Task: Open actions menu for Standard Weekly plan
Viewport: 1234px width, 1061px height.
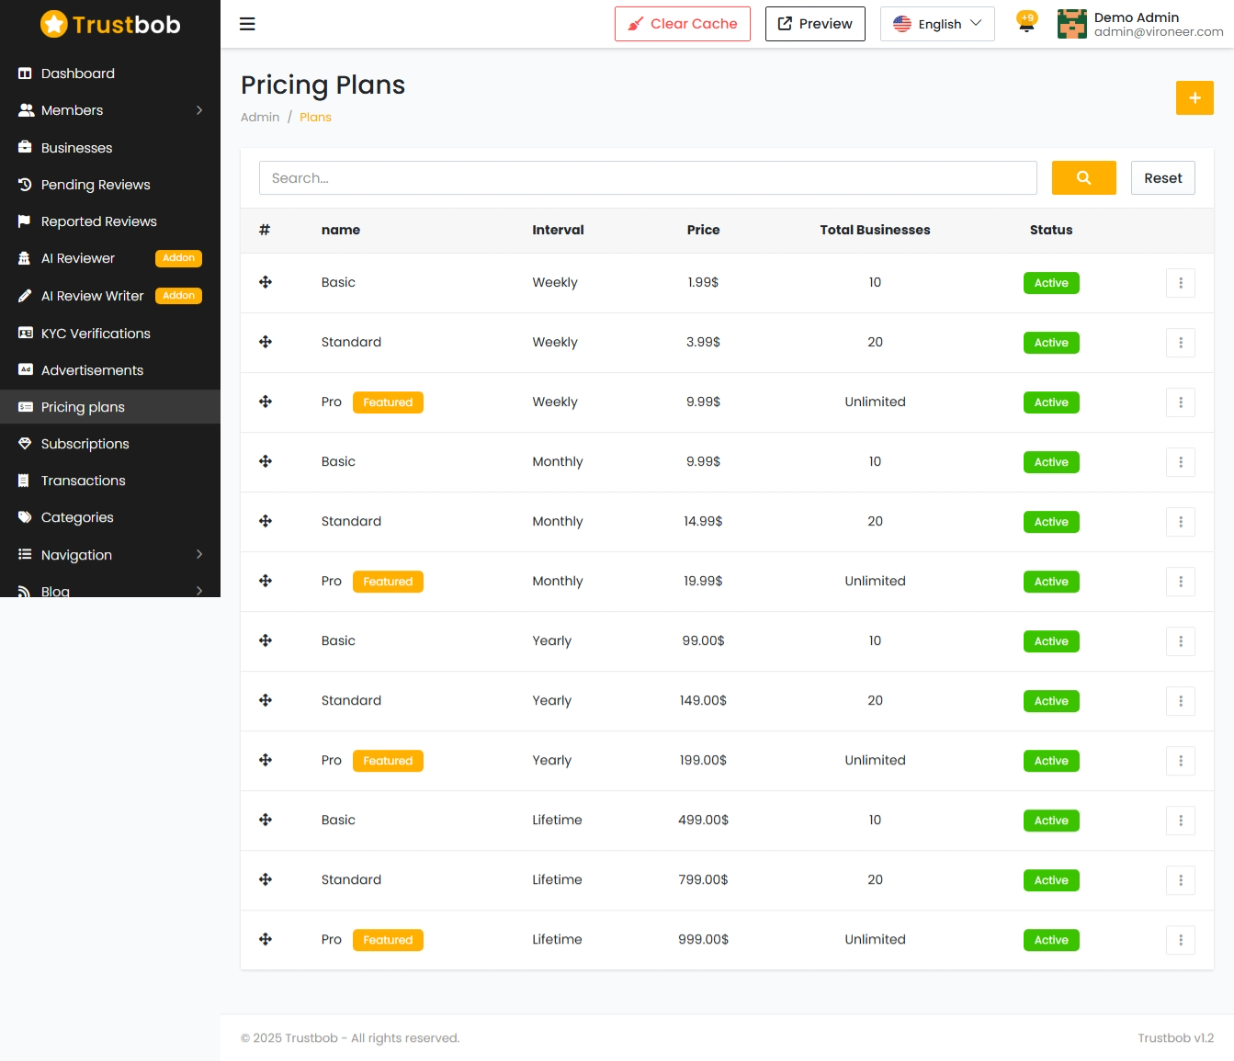Action: 1180,343
